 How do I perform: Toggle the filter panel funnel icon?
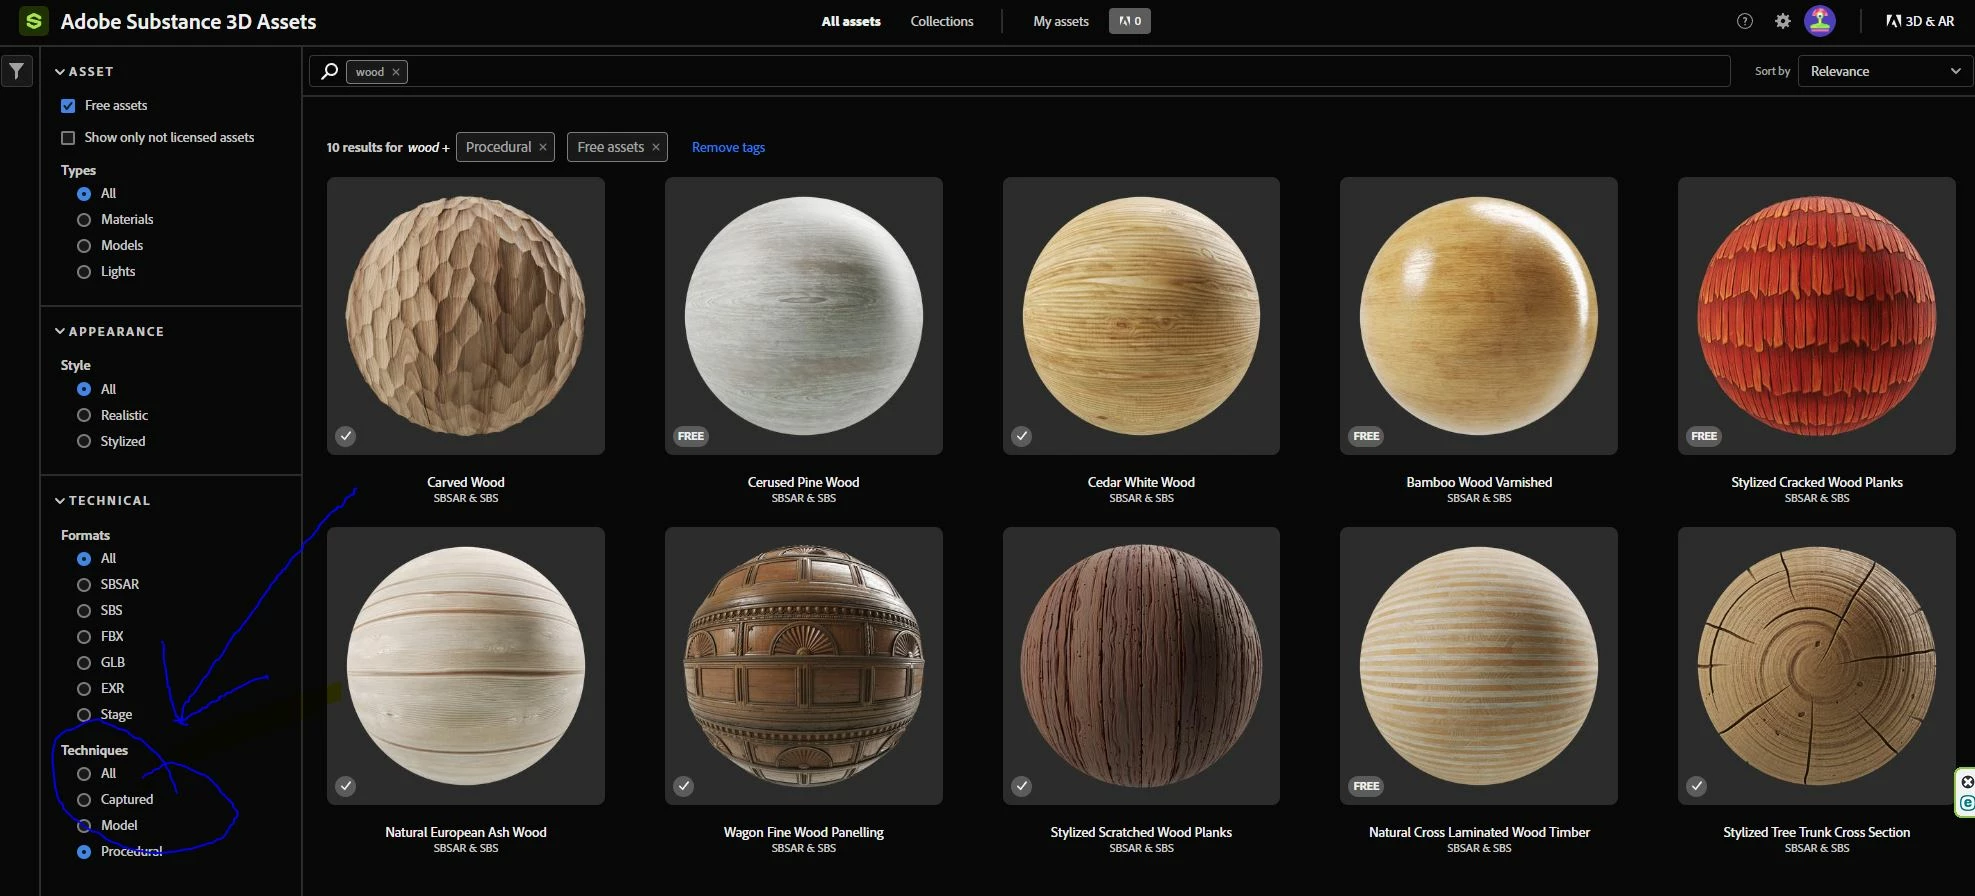point(17,71)
